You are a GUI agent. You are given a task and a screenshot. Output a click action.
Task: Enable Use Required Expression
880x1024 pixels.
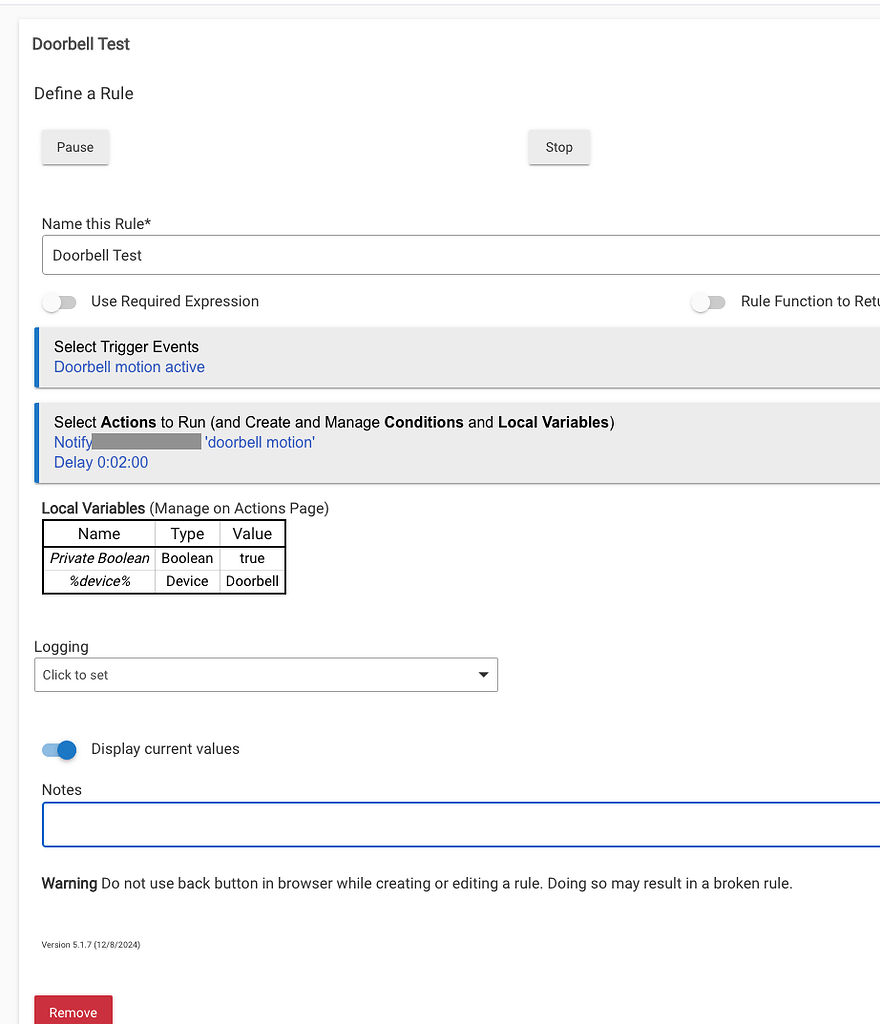[x=59, y=301]
